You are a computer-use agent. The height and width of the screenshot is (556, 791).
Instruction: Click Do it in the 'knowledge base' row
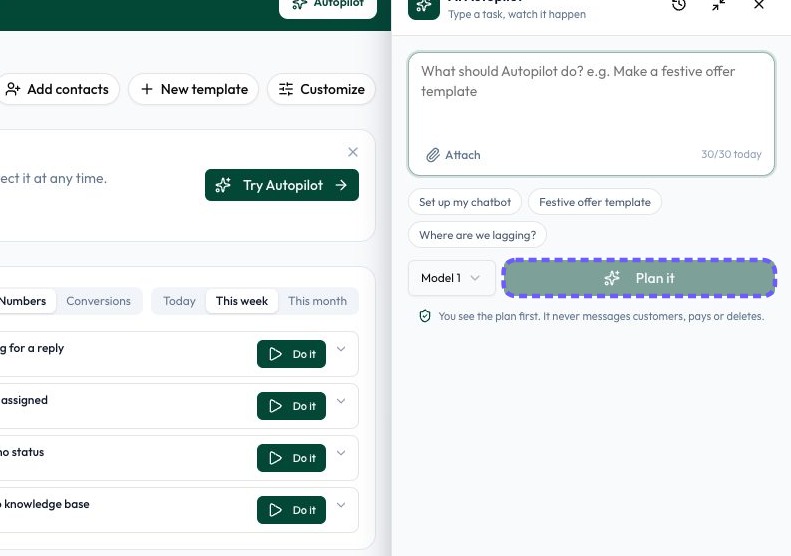(x=292, y=510)
